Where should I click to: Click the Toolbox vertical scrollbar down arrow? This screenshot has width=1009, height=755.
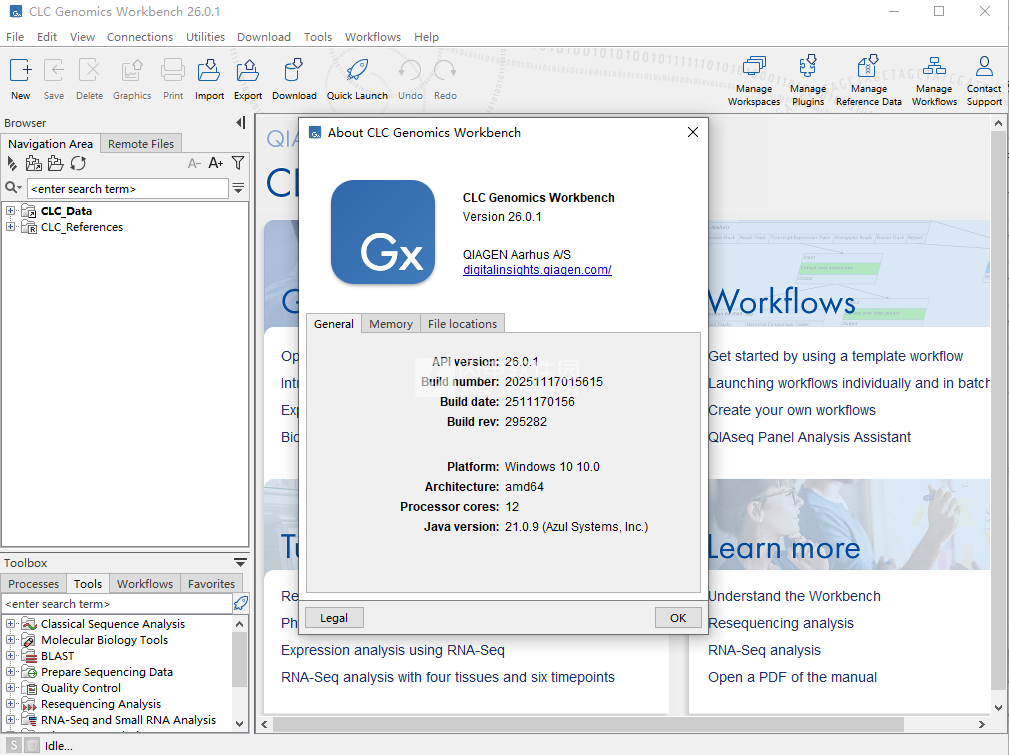[239, 722]
